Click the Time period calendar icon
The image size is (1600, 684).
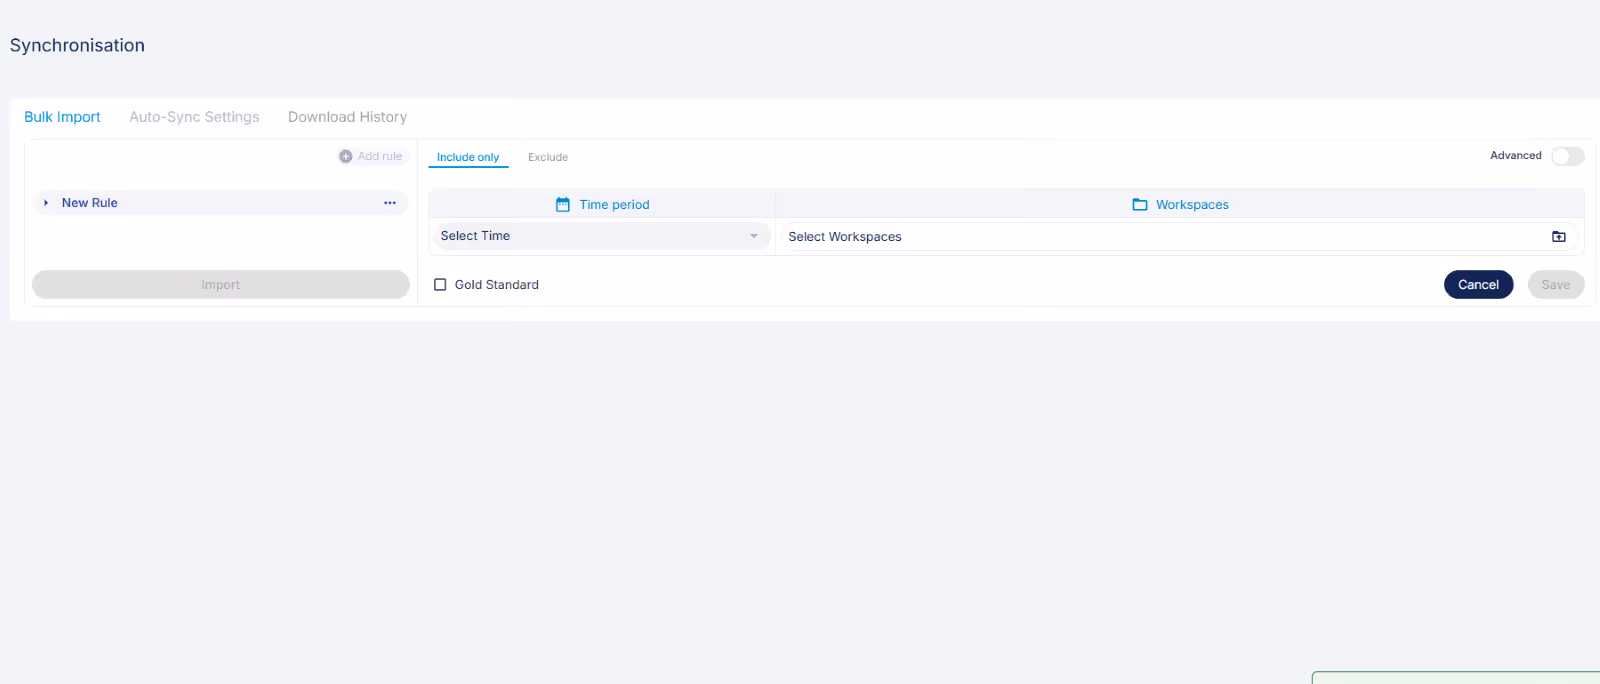coord(563,205)
